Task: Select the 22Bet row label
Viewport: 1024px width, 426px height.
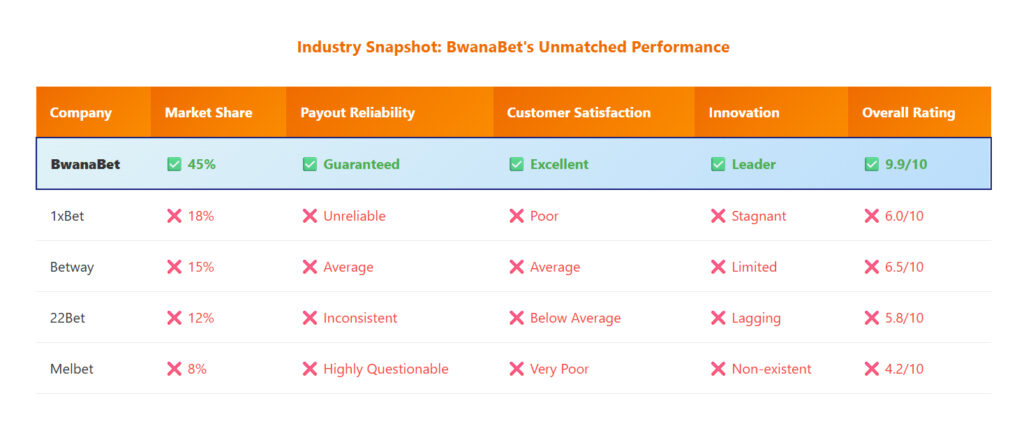Action: [68, 318]
